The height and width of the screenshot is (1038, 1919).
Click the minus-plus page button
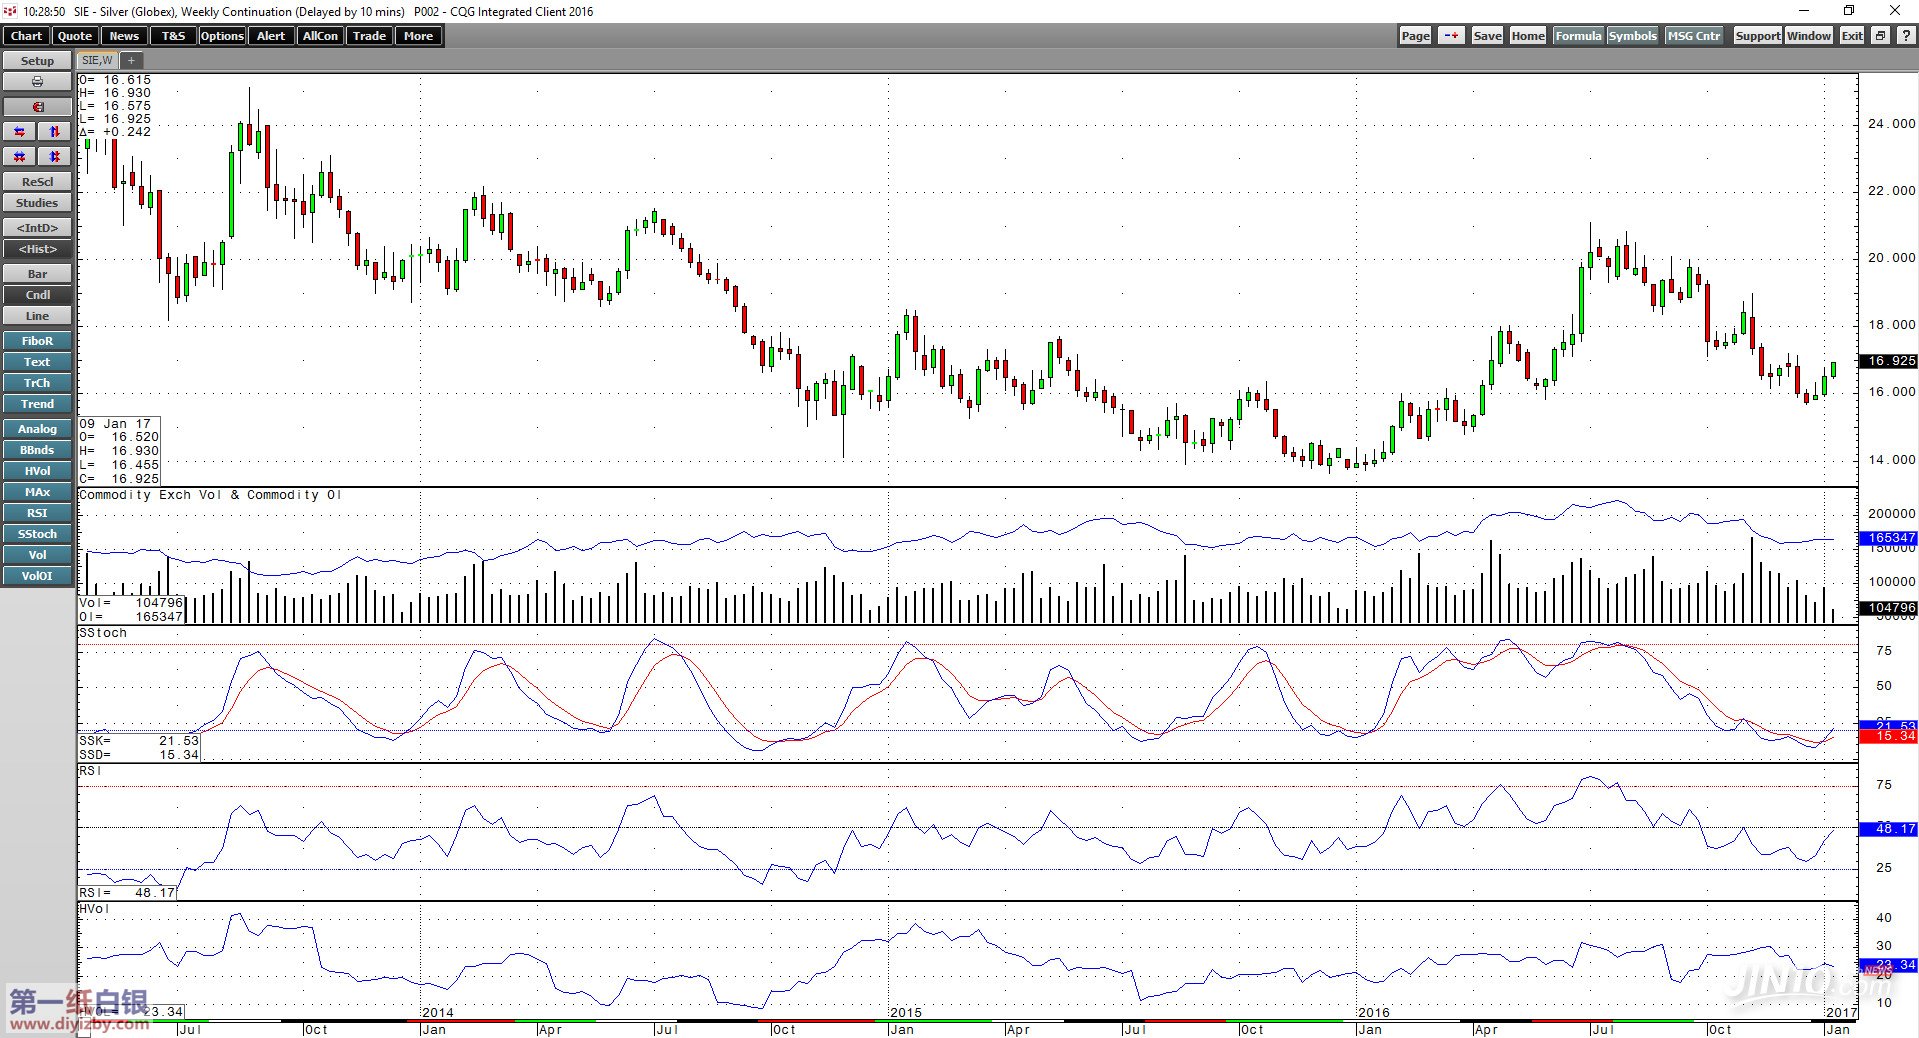[1451, 36]
